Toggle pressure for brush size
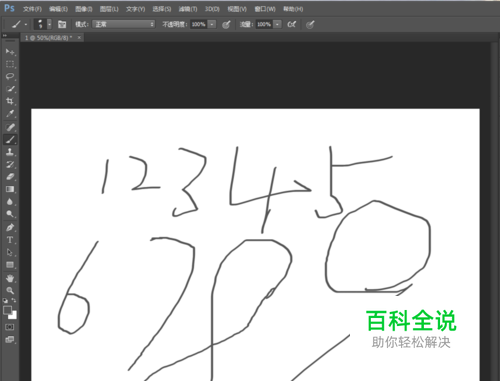Screen dimensions: 500x381 tap(310, 24)
